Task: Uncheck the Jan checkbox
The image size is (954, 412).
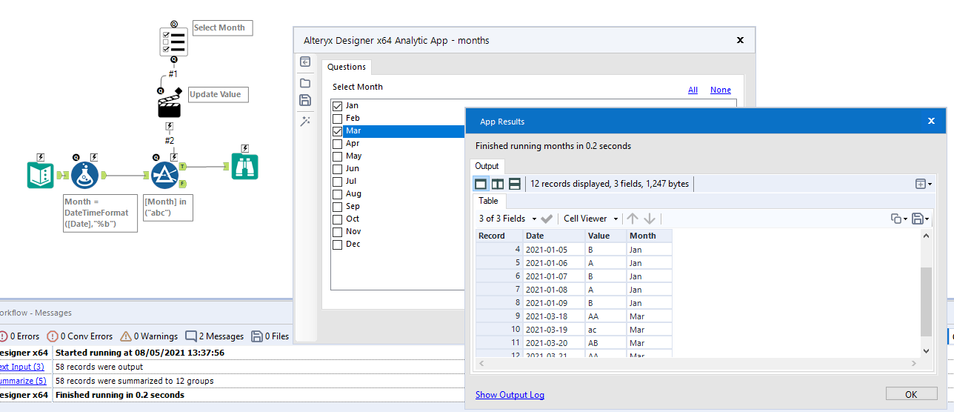Action: 338,106
